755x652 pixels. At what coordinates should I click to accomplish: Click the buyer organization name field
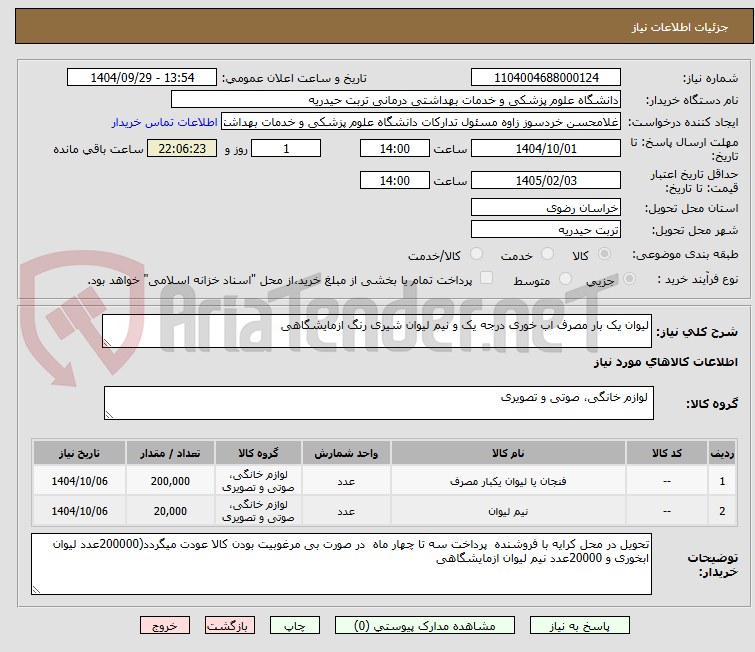click(396, 100)
